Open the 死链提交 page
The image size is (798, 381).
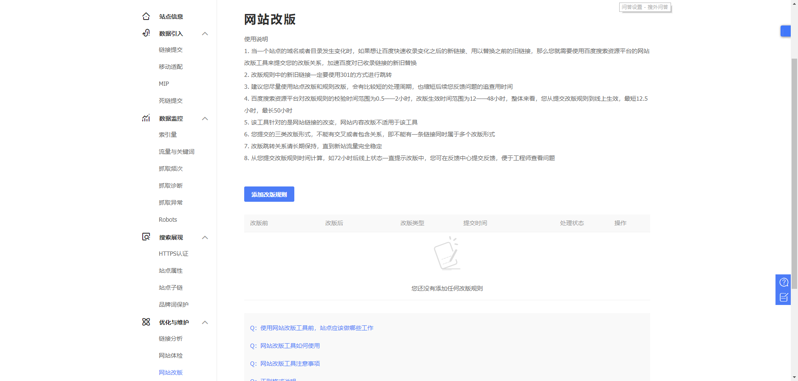click(170, 101)
